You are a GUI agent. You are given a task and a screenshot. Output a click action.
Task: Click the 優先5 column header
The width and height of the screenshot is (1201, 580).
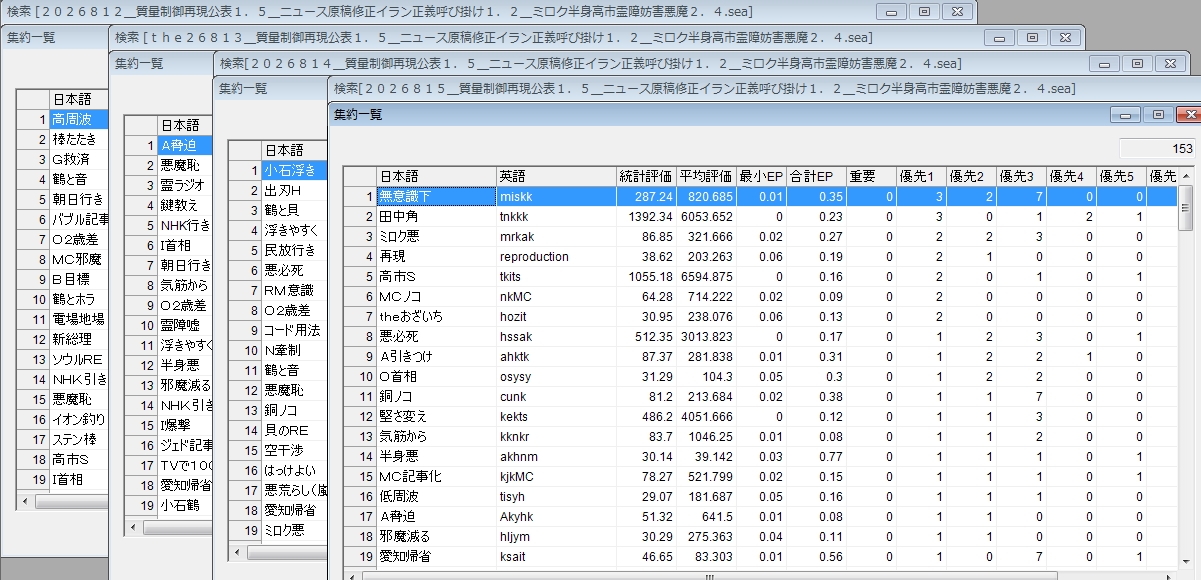pyautogui.click(x=1120, y=176)
